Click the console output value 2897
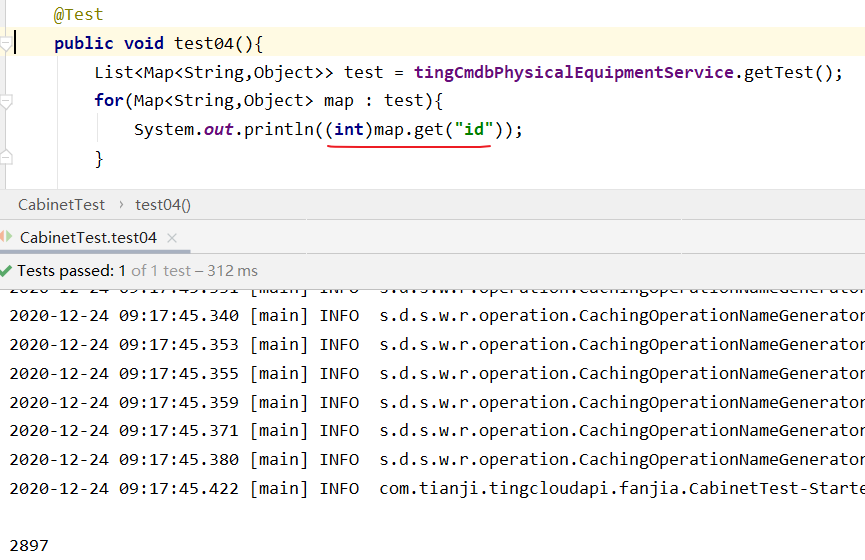This screenshot has width=865, height=560. tap(29, 546)
